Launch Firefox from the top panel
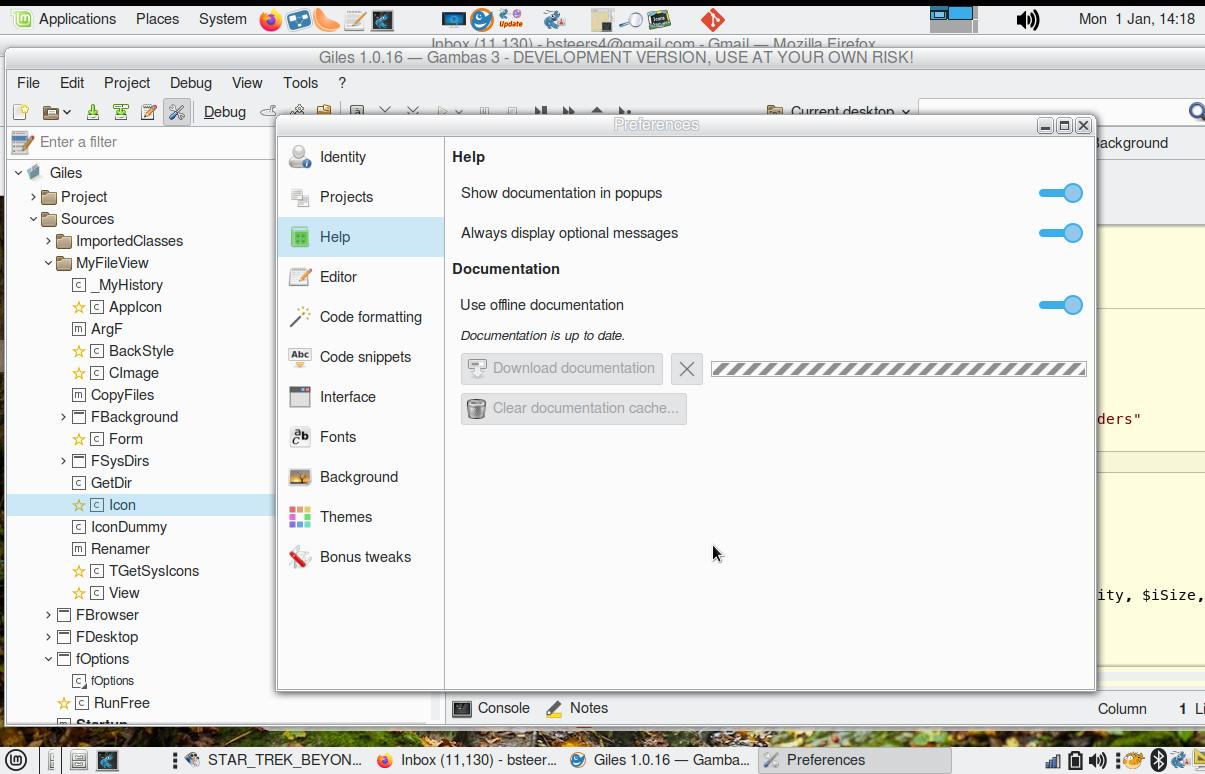The width and height of the screenshot is (1205, 774). pyautogui.click(x=270, y=19)
